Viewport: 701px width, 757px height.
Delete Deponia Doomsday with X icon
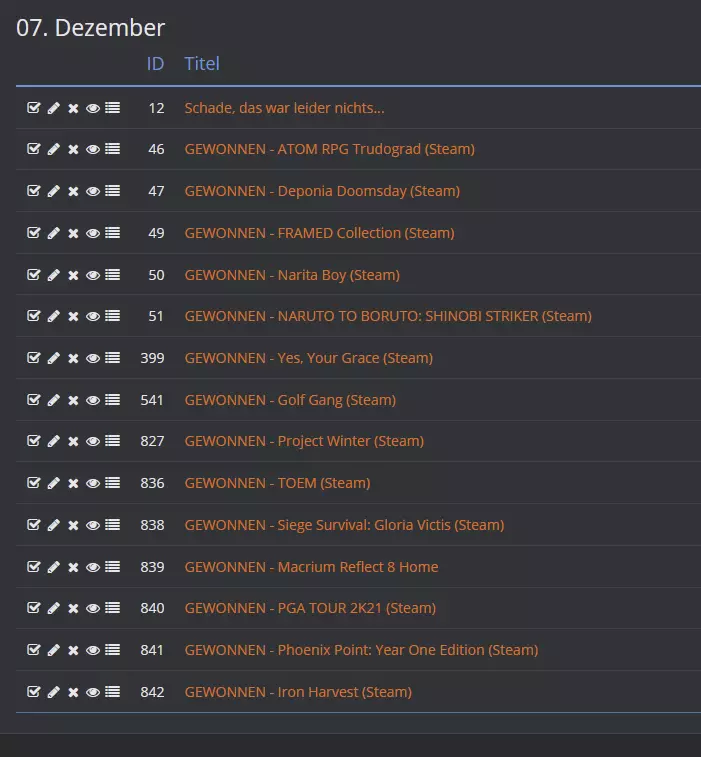[73, 191]
